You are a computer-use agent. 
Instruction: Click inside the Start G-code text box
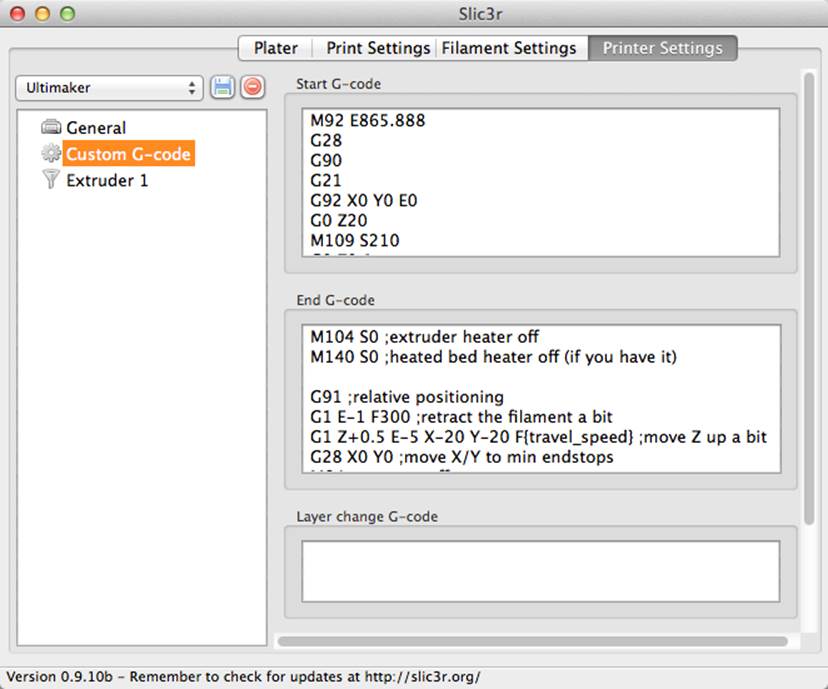click(x=541, y=183)
